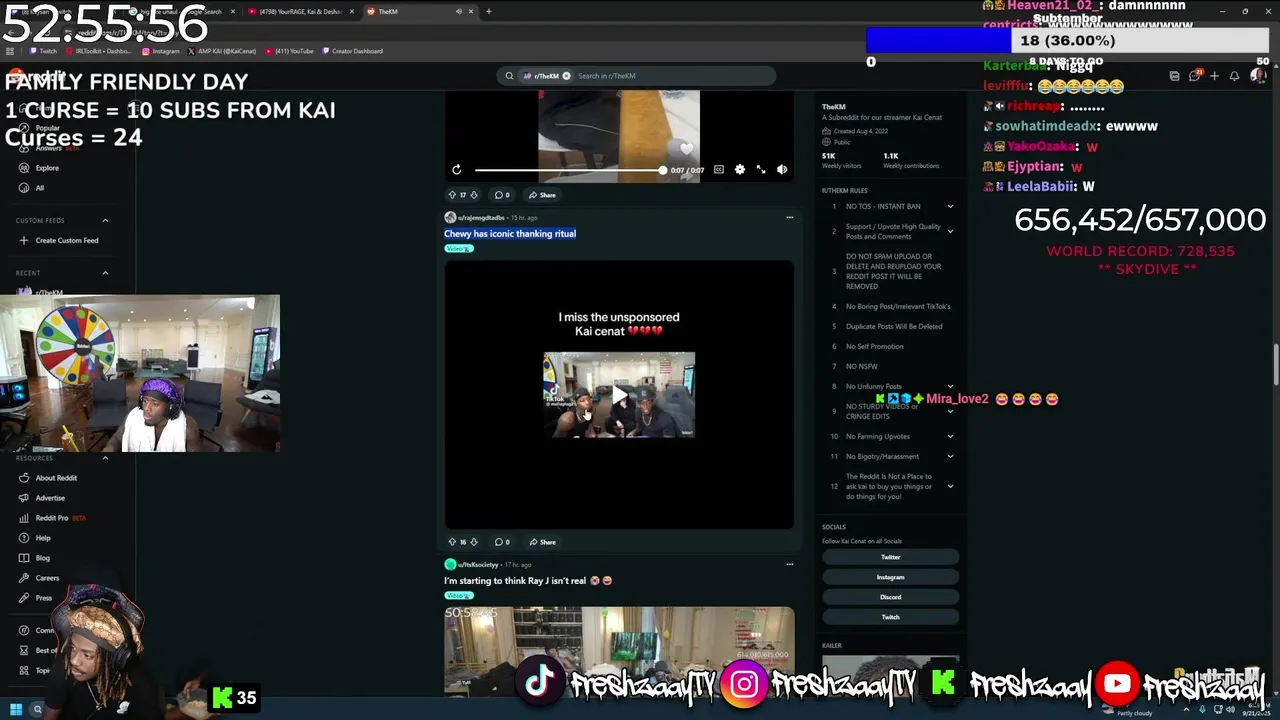Mute the TheKM browser tab audio
The height and width of the screenshot is (720, 1280).
pos(459,12)
